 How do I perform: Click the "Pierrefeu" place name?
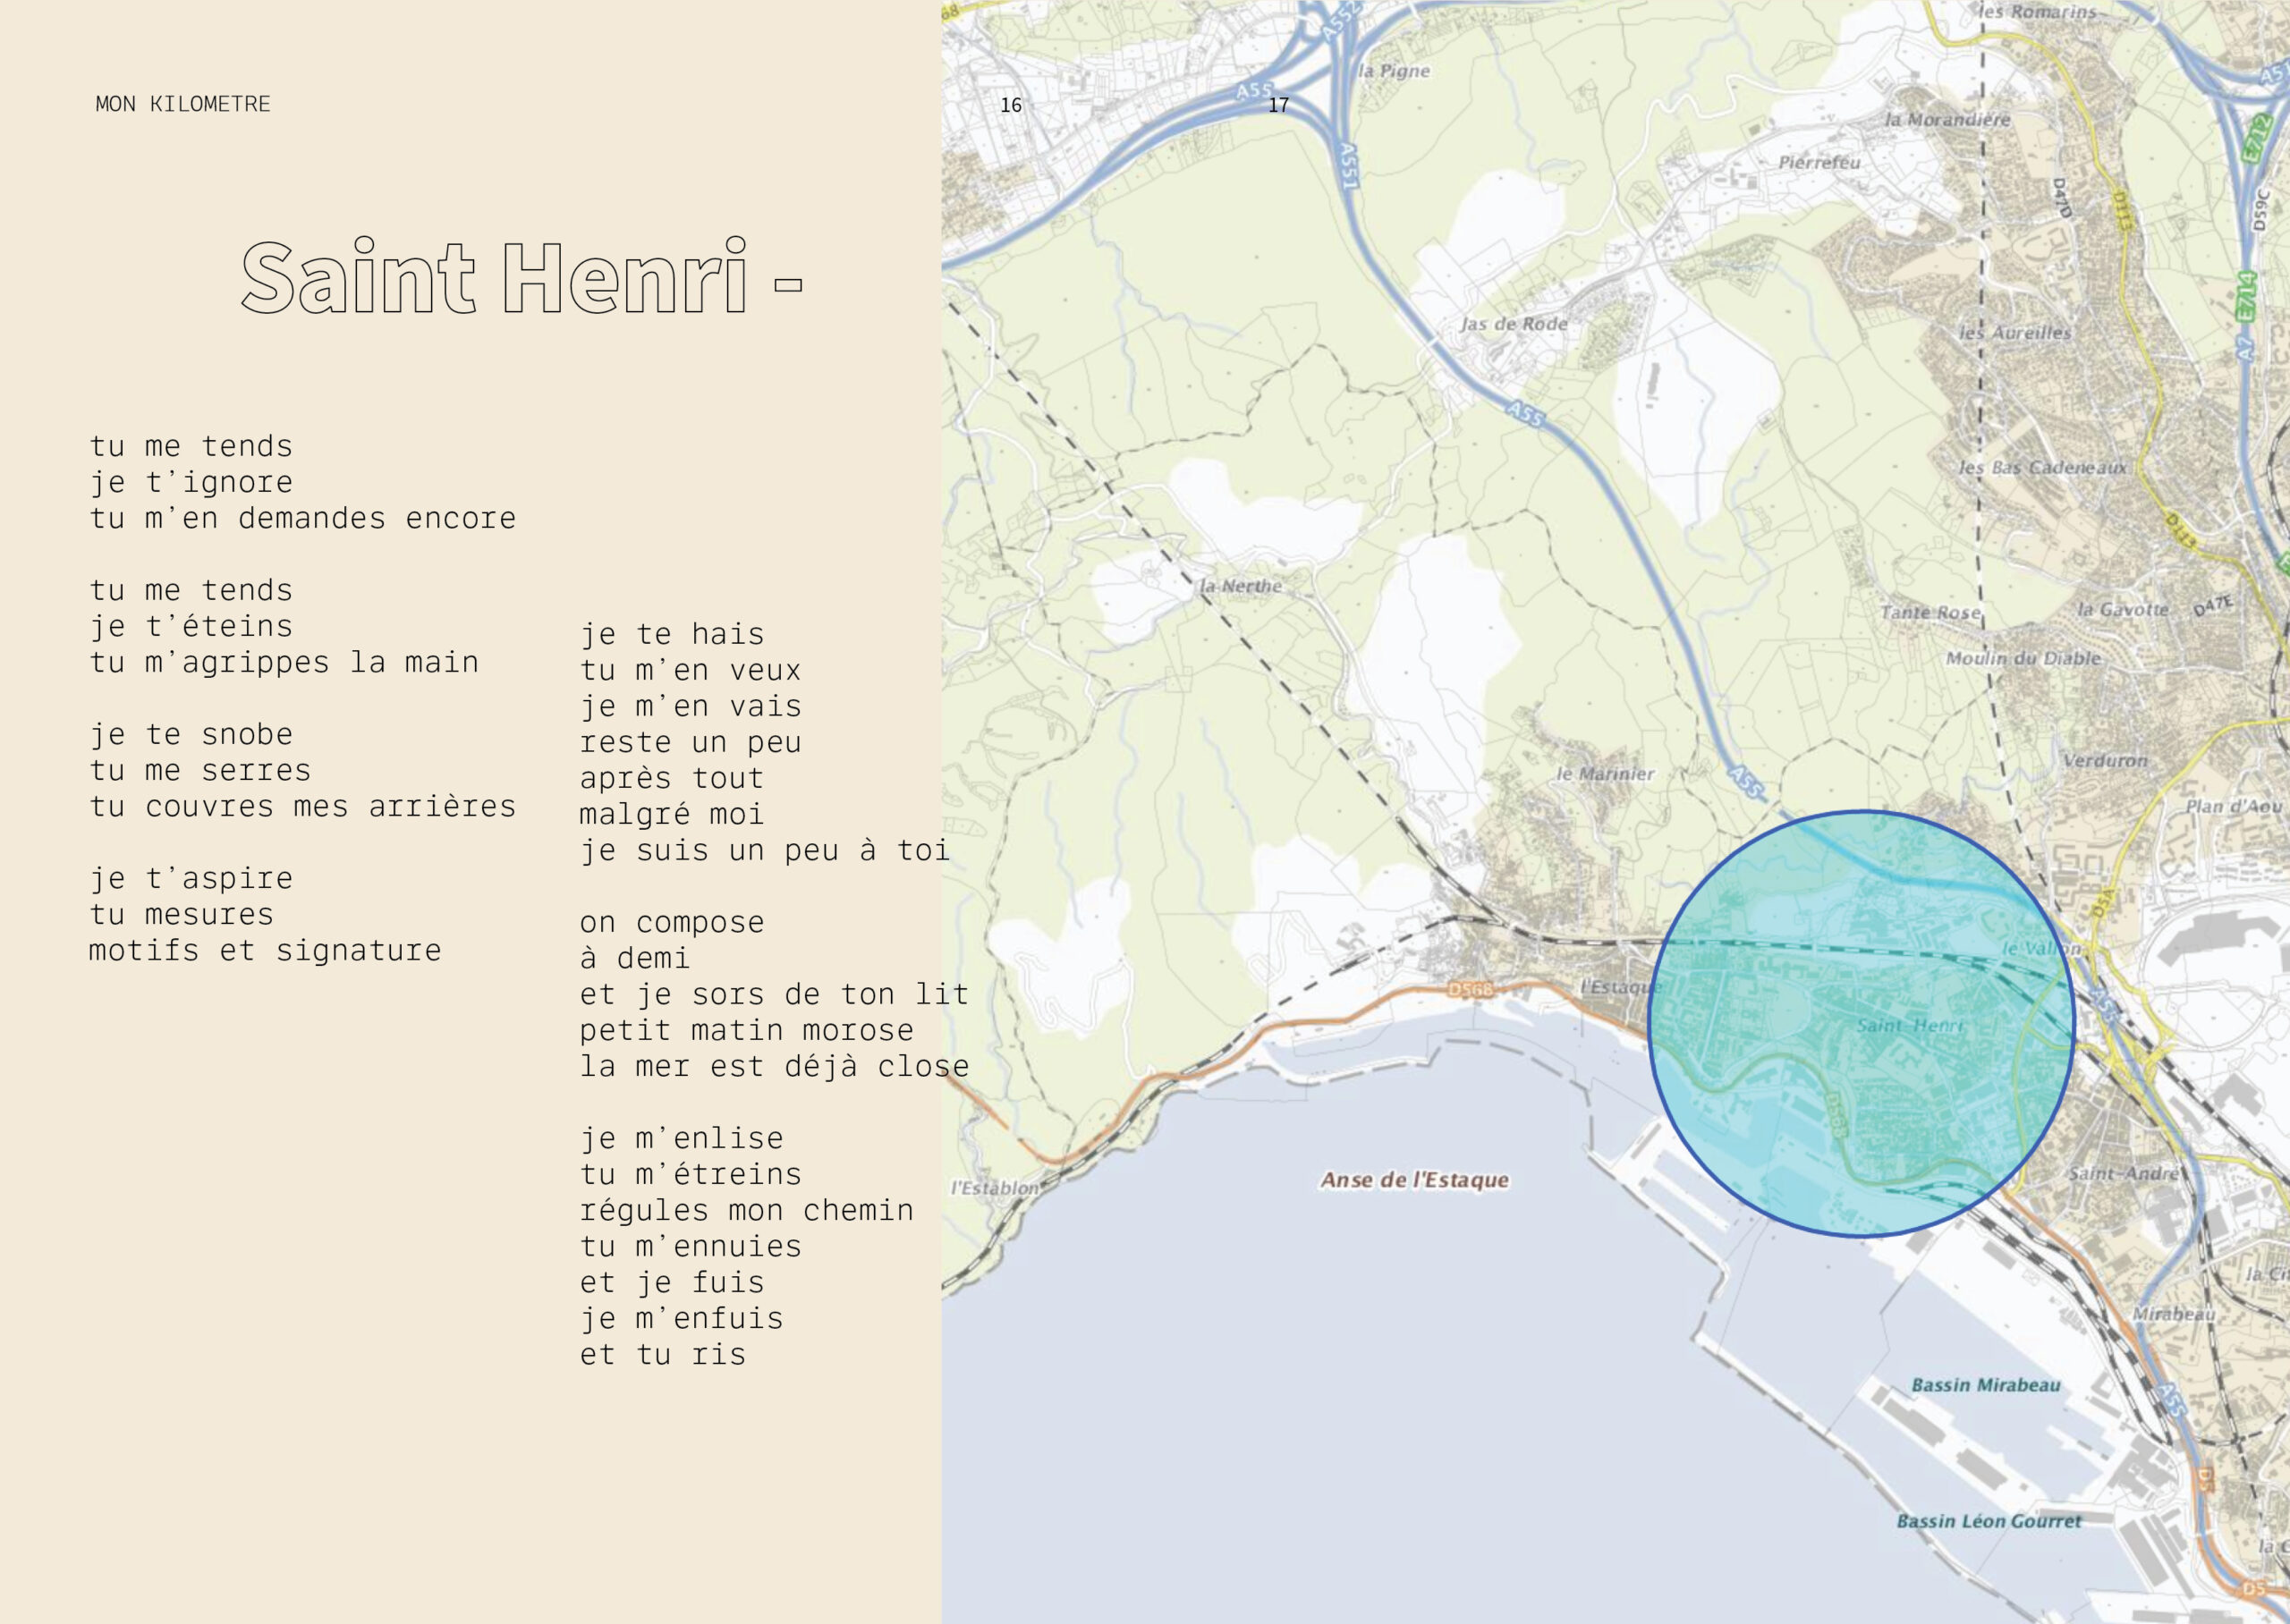(x=1819, y=162)
